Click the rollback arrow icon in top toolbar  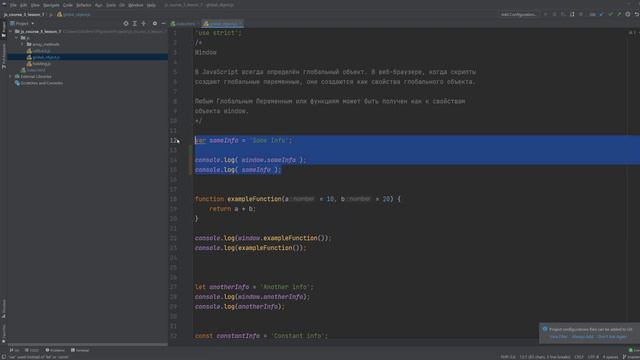point(636,14)
